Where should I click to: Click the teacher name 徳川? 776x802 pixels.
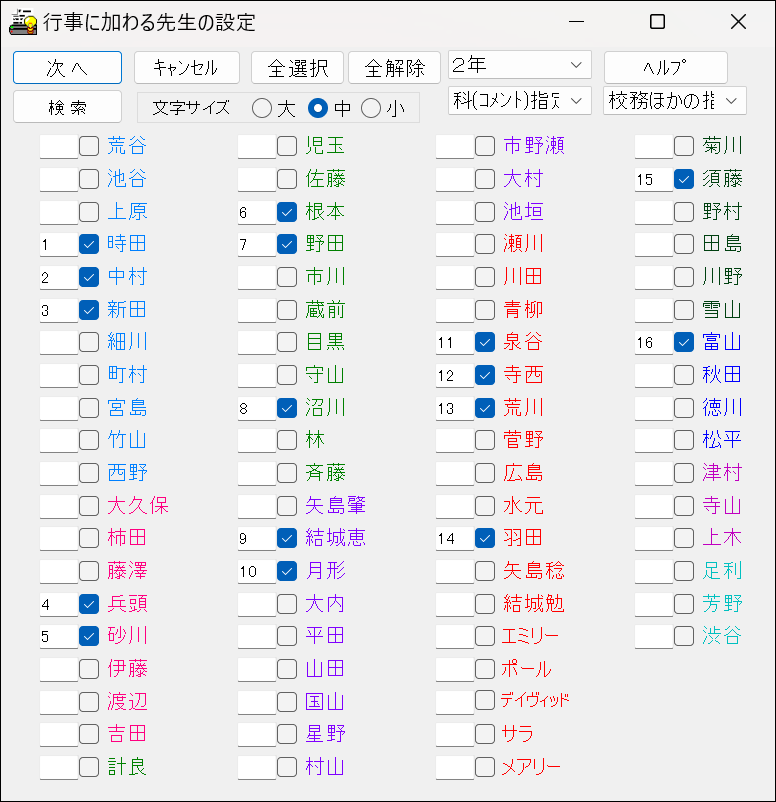[x=722, y=408]
